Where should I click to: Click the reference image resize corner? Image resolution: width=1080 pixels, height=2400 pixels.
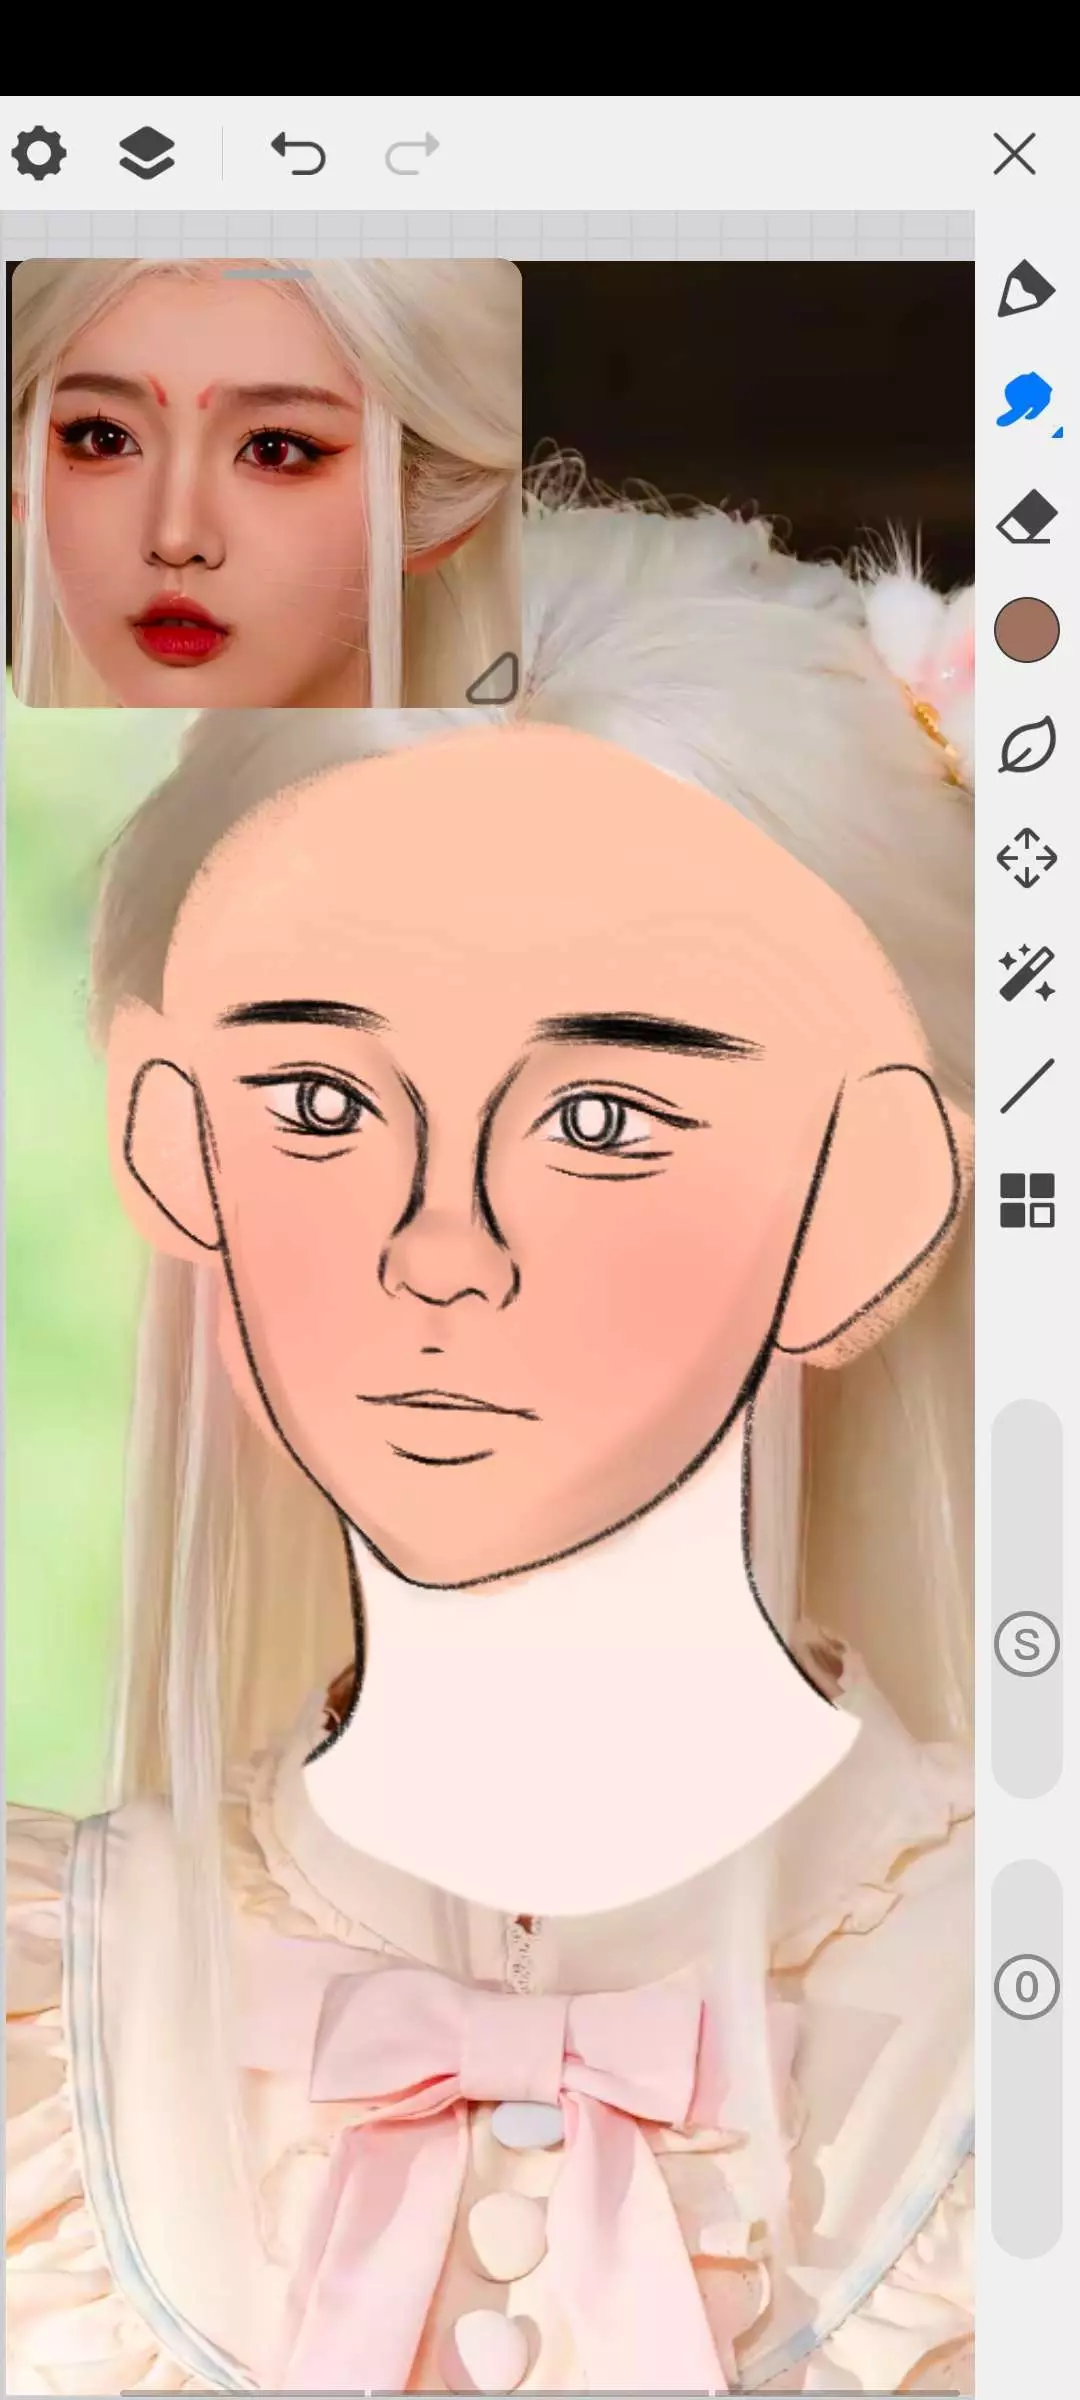[x=494, y=680]
